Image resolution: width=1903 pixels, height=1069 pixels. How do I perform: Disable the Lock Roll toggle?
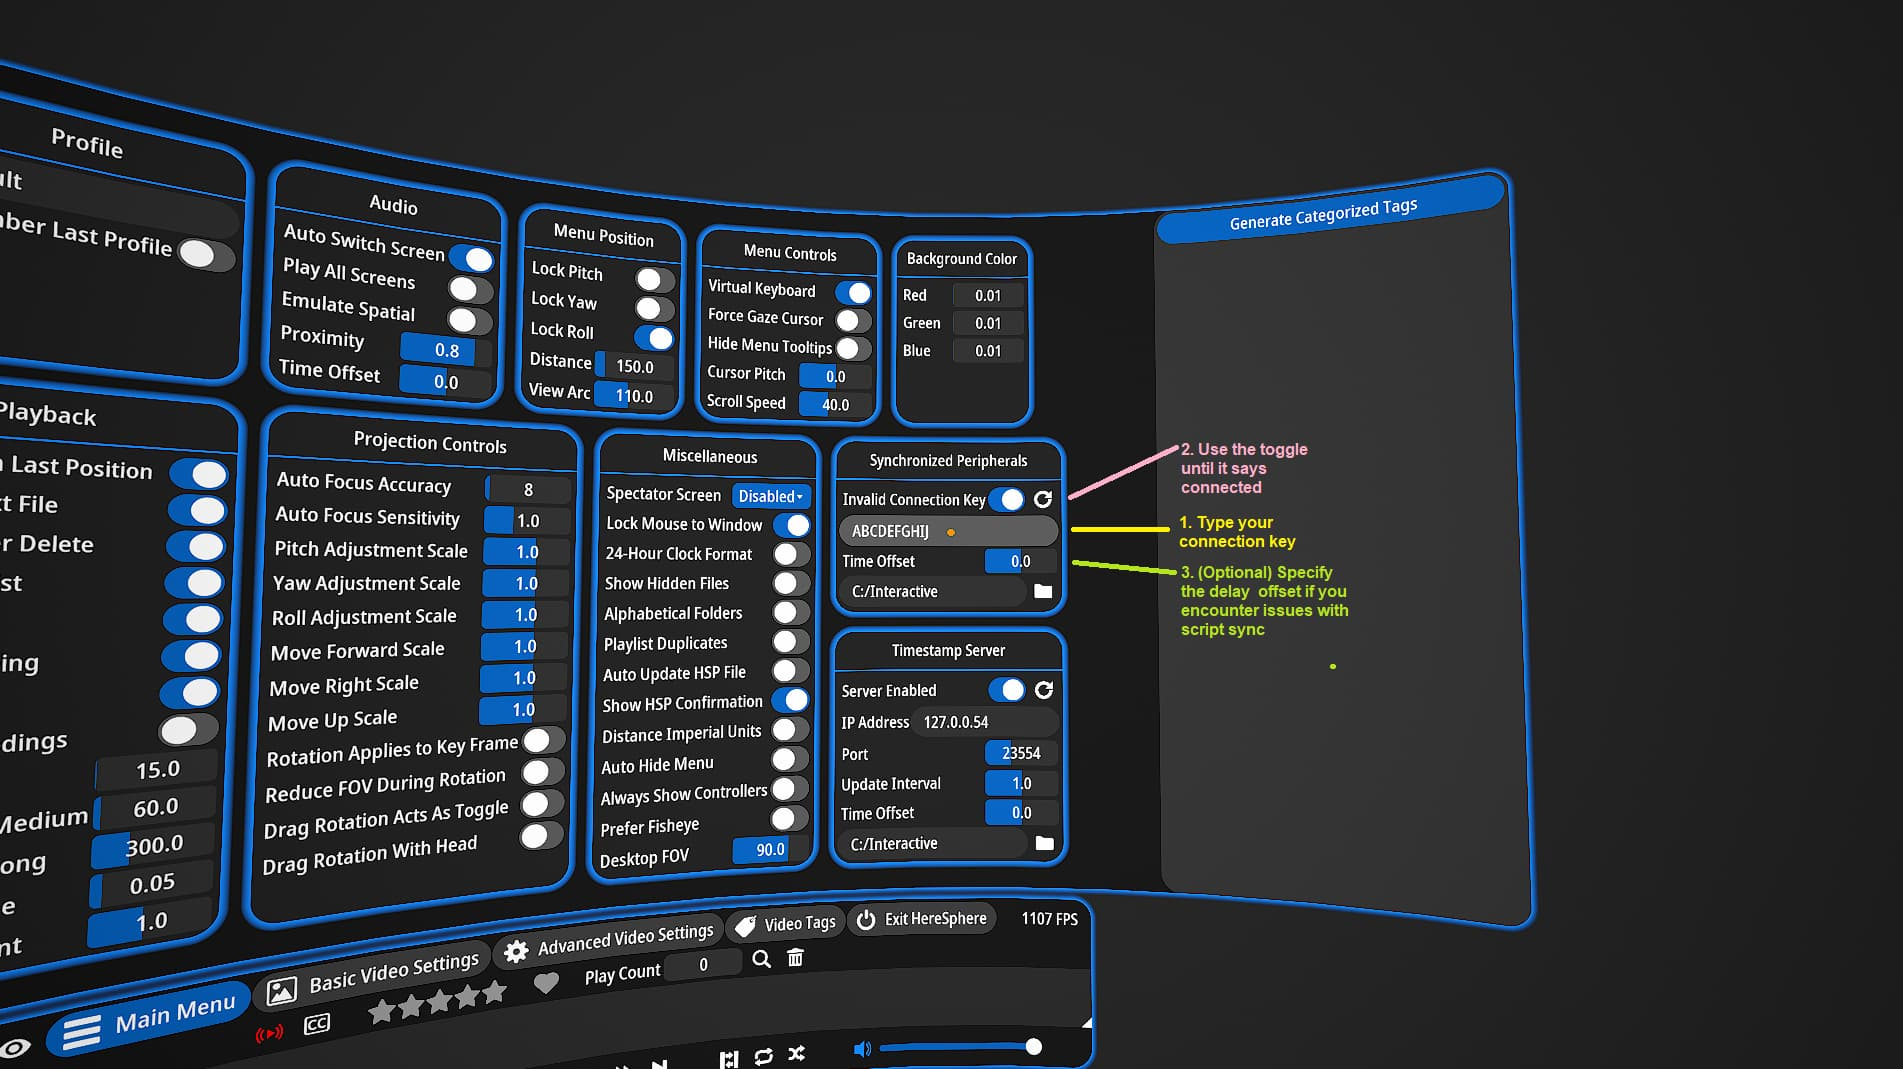pos(655,338)
